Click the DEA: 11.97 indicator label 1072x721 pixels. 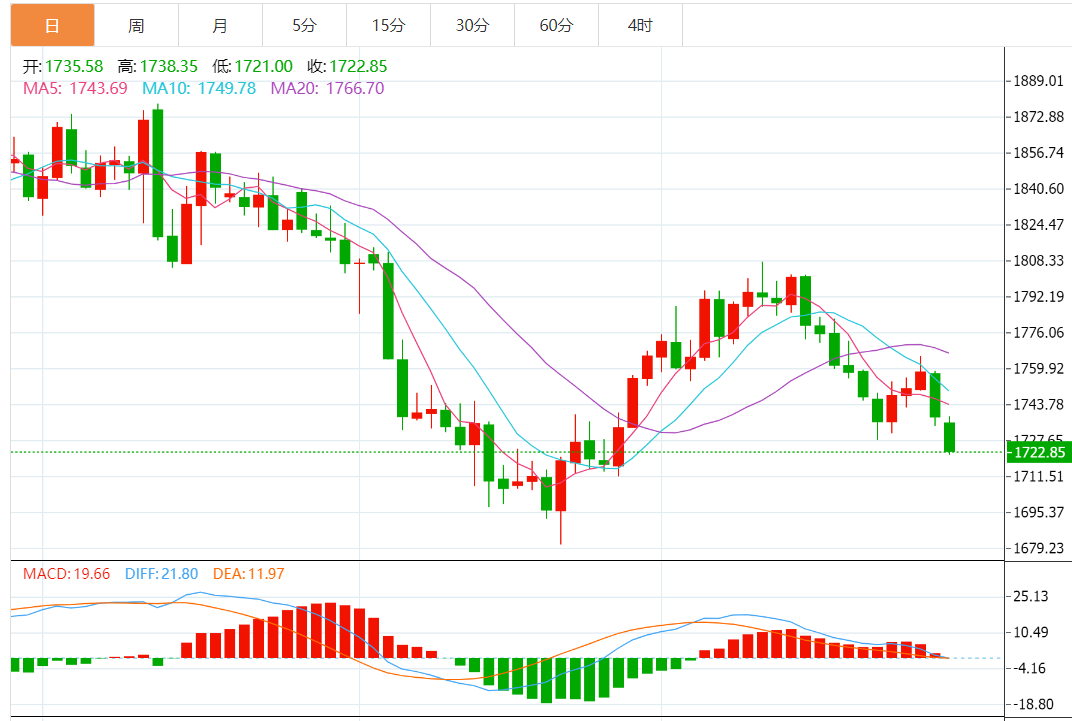coord(249,573)
